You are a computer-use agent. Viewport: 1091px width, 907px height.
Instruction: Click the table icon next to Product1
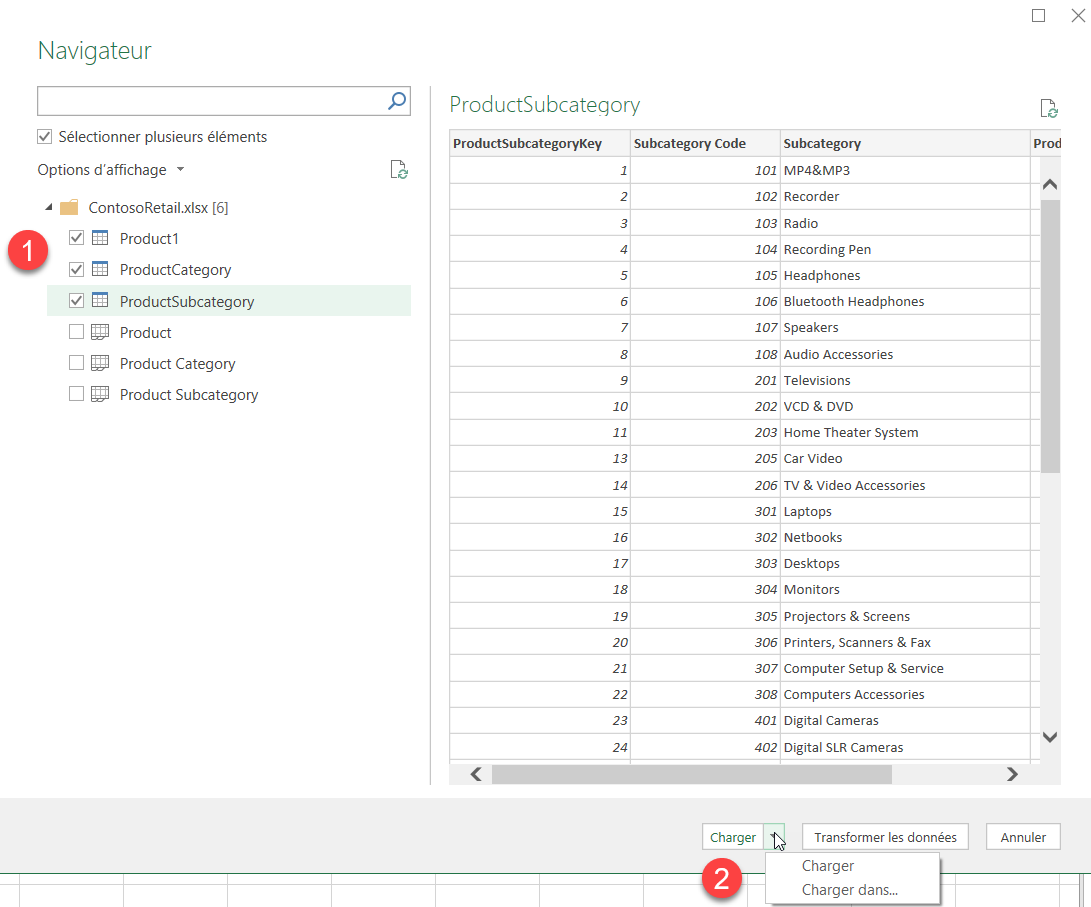click(100, 238)
